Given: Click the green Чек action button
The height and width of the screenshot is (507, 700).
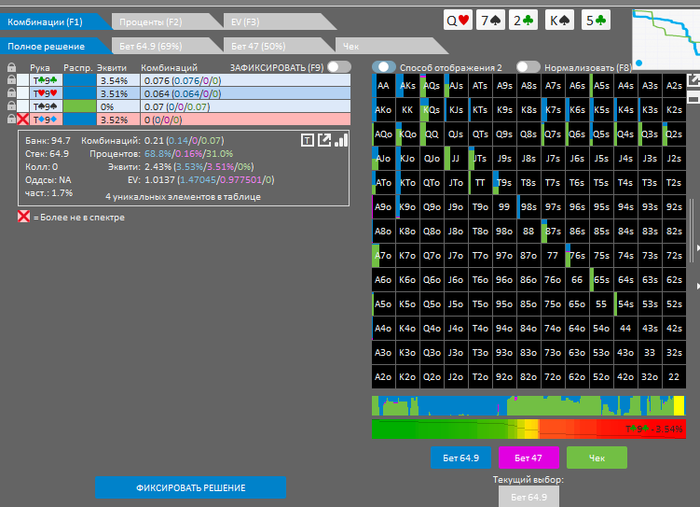Looking at the screenshot, I should point(596,458).
